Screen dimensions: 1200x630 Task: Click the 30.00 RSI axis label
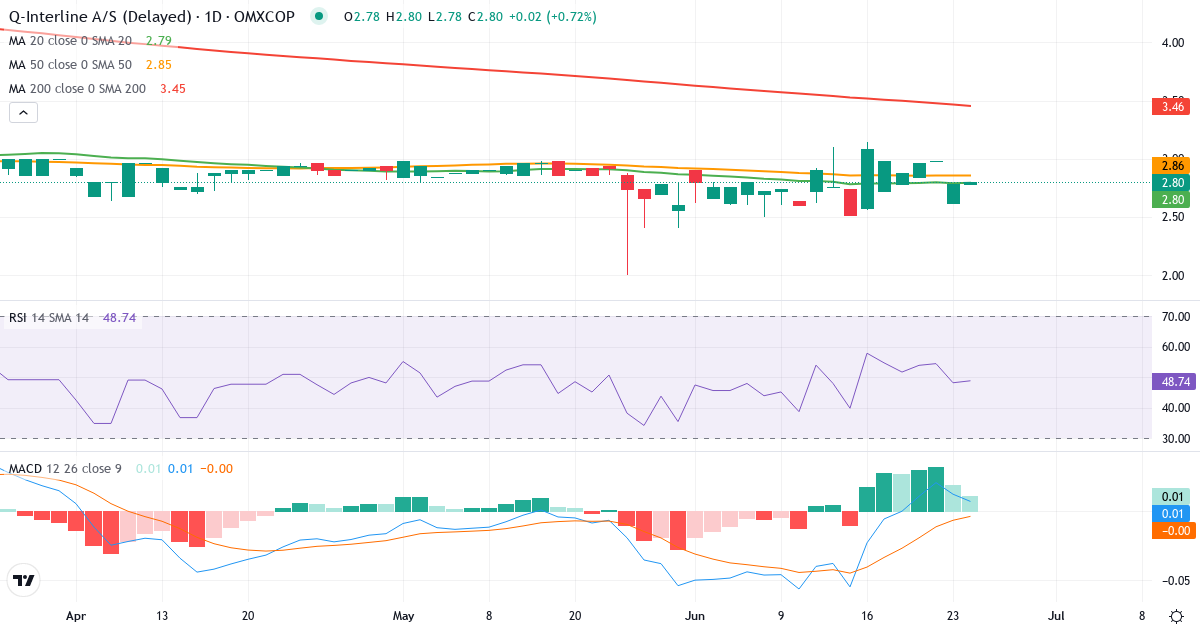[x=1174, y=439]
